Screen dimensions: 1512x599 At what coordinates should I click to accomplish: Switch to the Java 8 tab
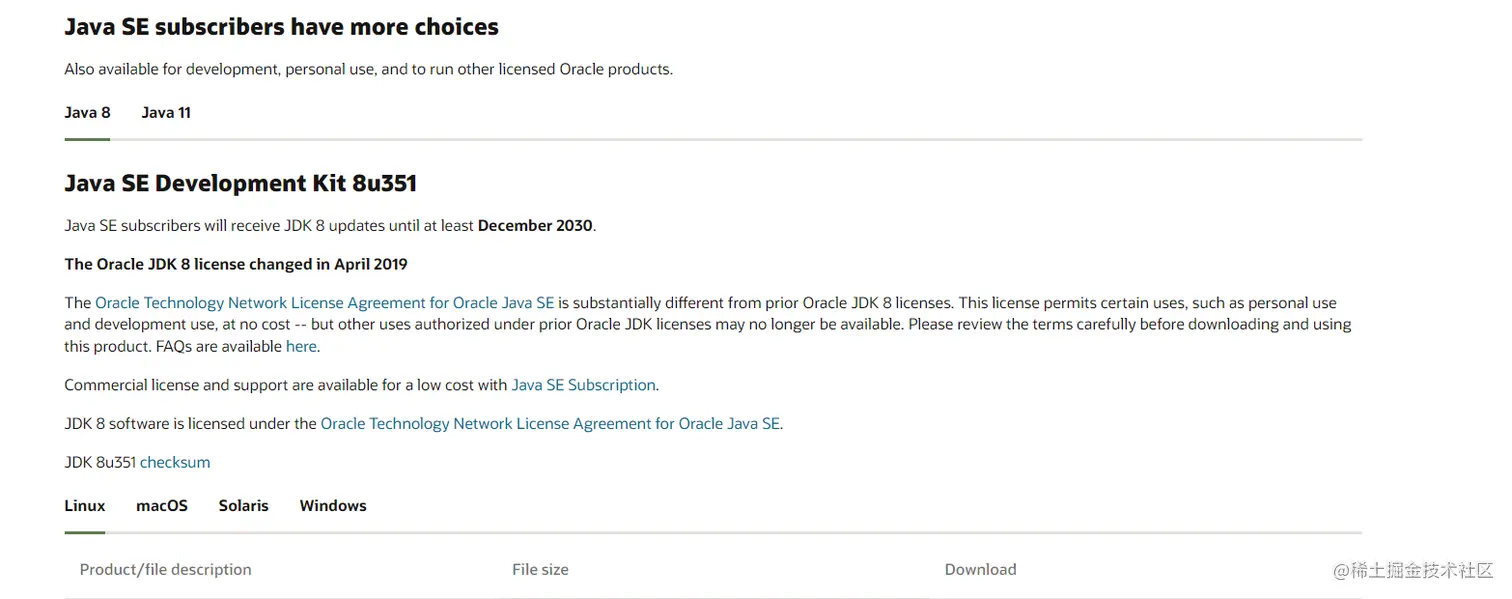click(x=87, y=113)
